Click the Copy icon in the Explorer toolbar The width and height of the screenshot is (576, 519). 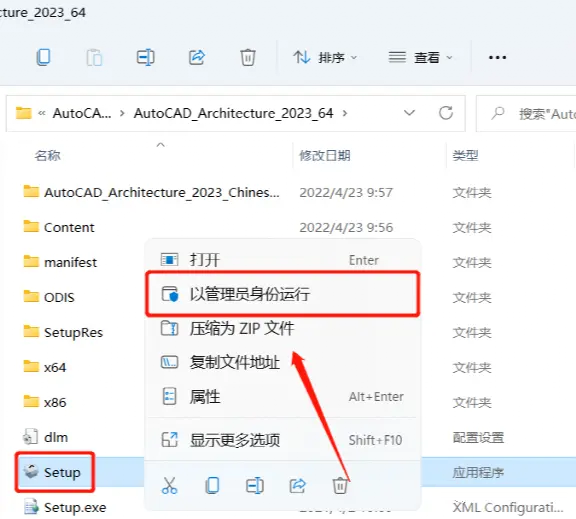coord(43,57)
